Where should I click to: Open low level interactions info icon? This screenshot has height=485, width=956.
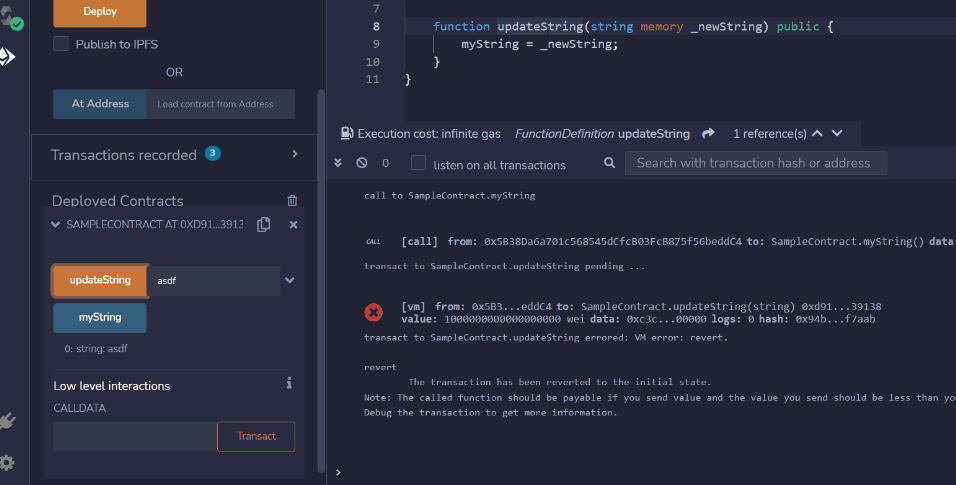pyautogui.click(x=289, y=383)
